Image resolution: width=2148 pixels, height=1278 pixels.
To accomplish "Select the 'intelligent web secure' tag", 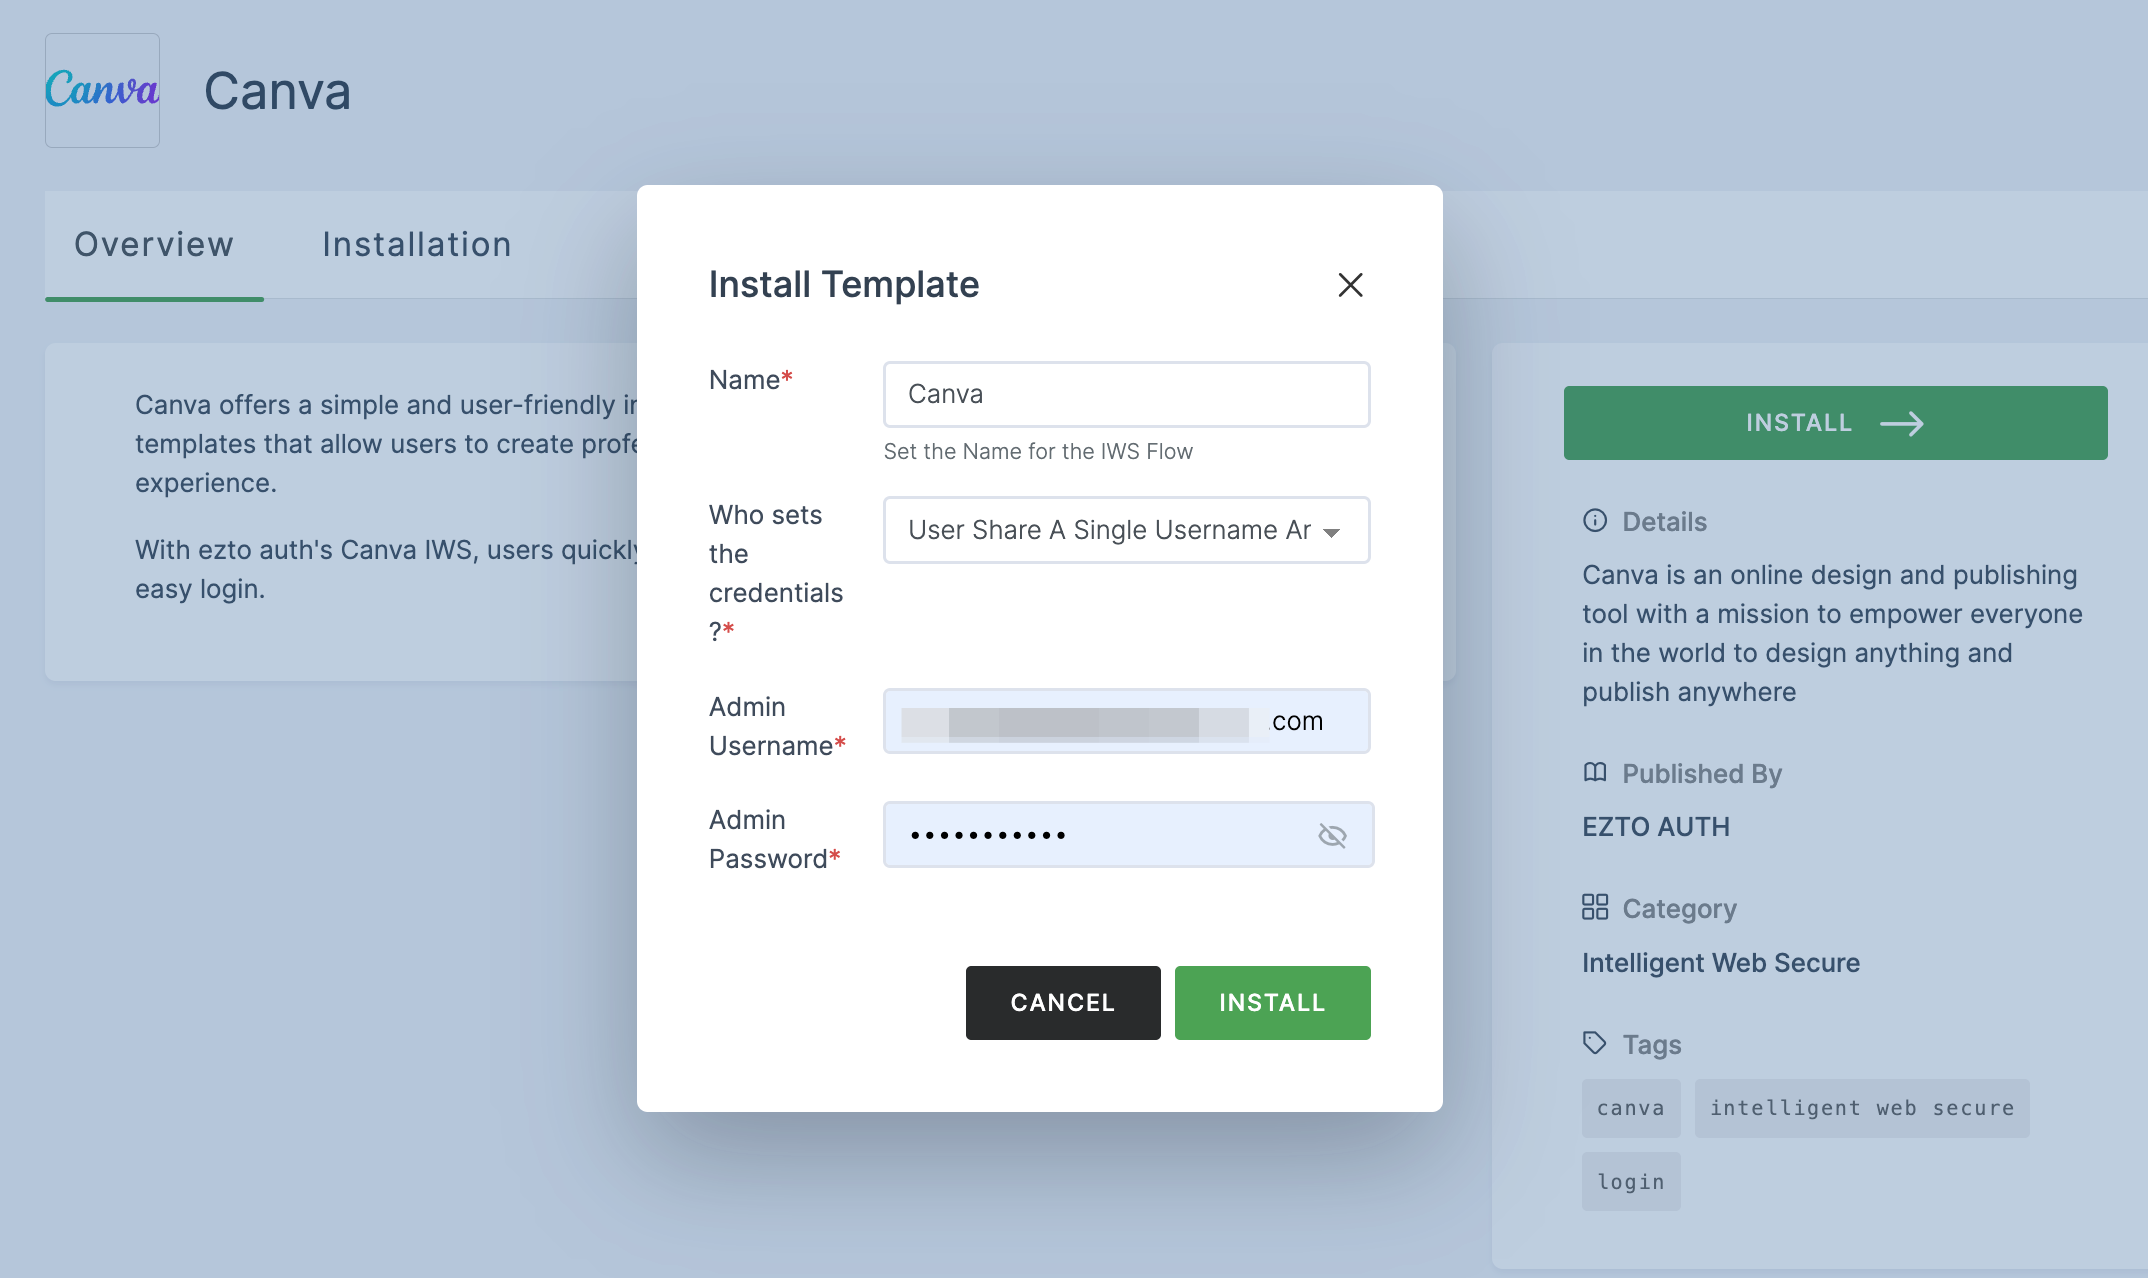I will 1862,1108.
